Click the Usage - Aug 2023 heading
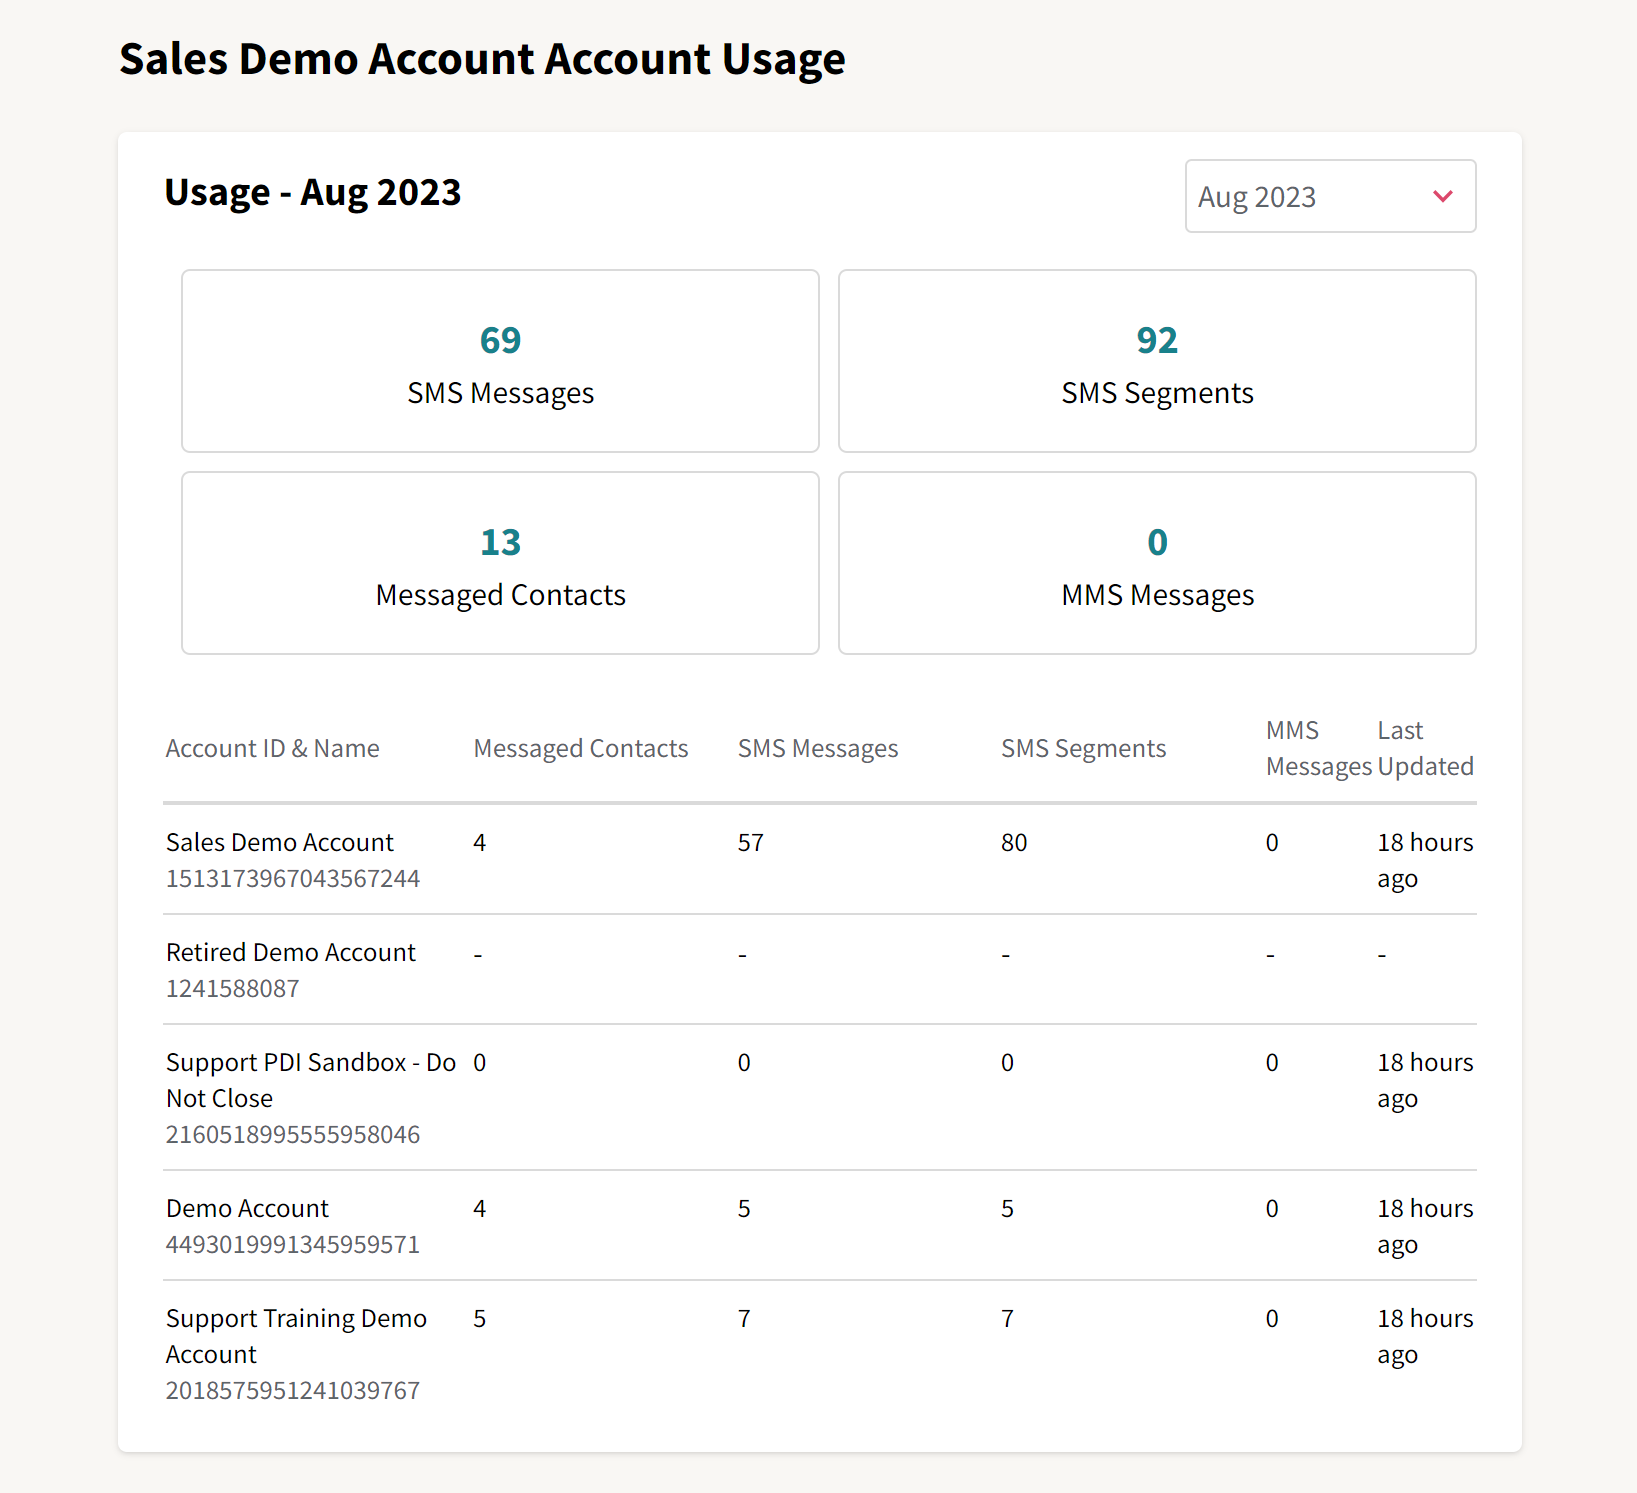The width and height of the screenshot is (1637, 1493). [313, 192]
